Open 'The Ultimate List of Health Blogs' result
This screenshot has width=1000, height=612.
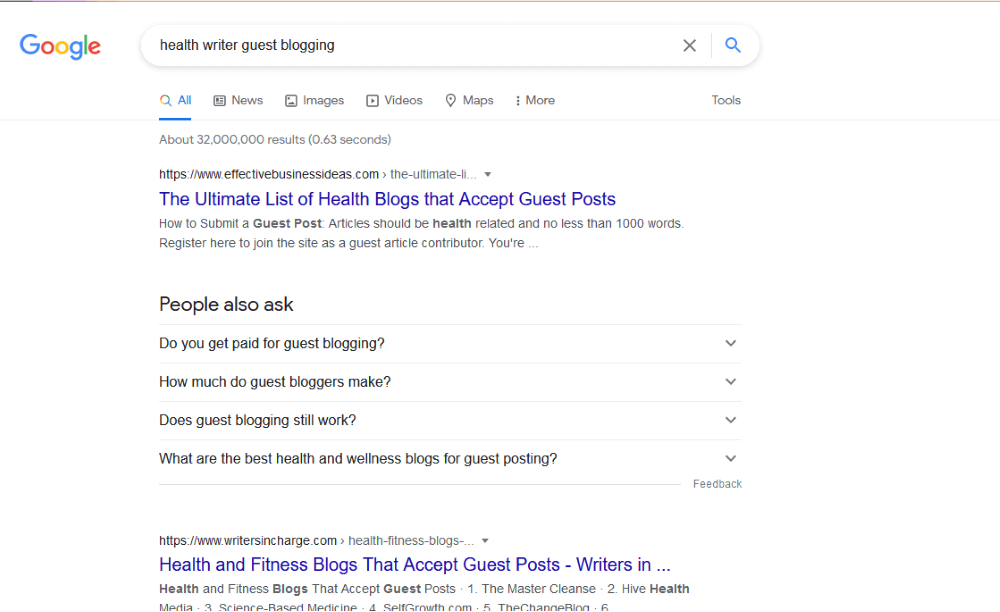click(x=387, y=199)
